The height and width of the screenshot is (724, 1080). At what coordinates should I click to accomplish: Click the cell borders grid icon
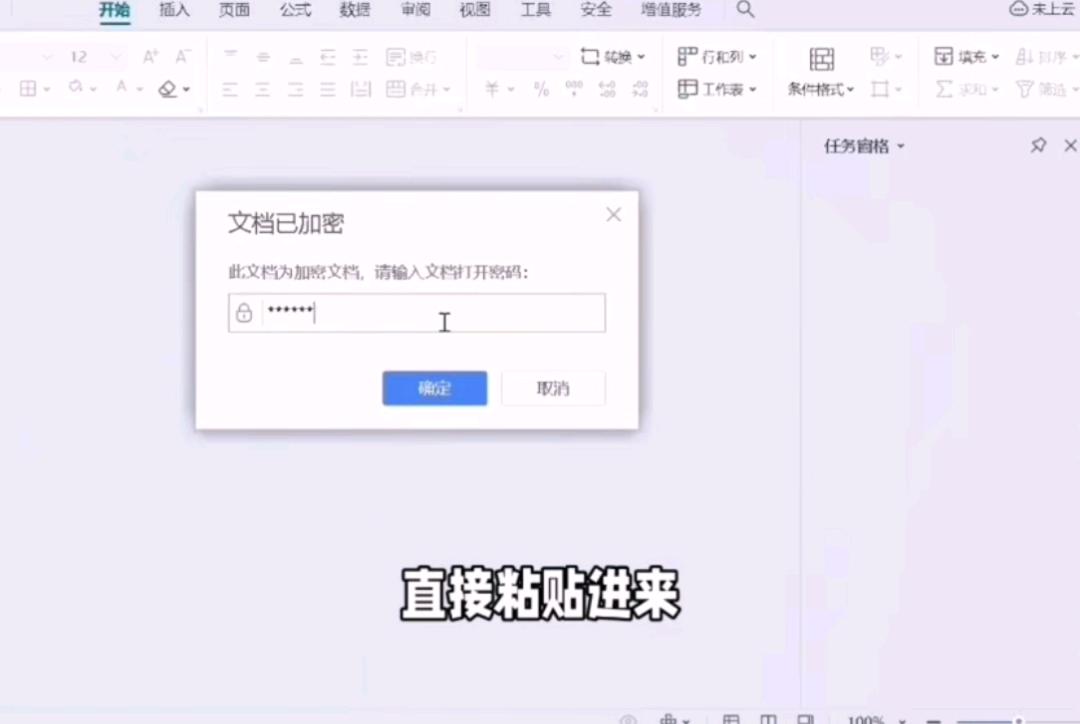tap(28, 89)
